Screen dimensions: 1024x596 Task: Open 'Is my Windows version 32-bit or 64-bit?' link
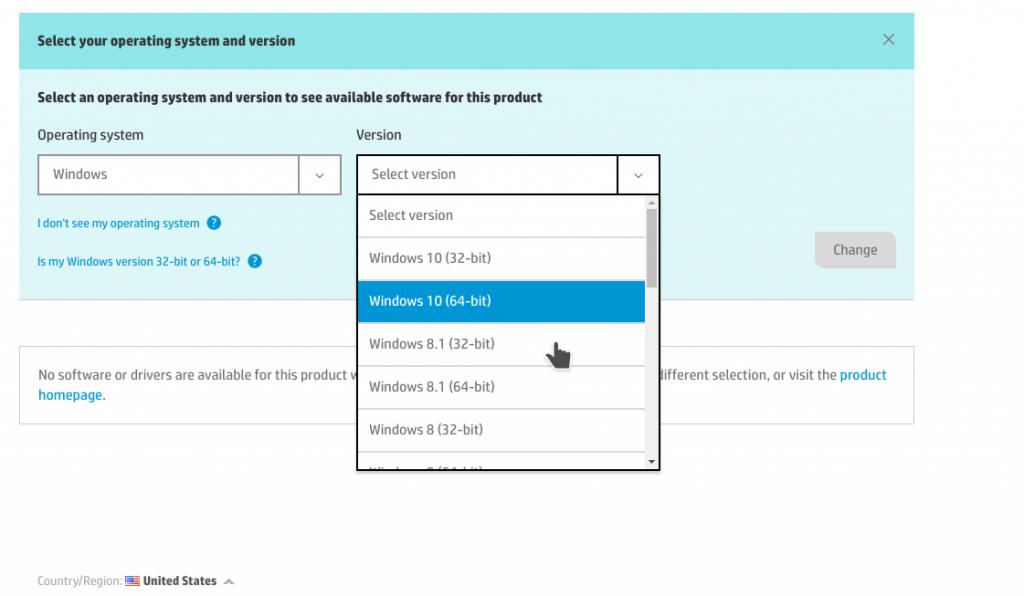(138, 262)
